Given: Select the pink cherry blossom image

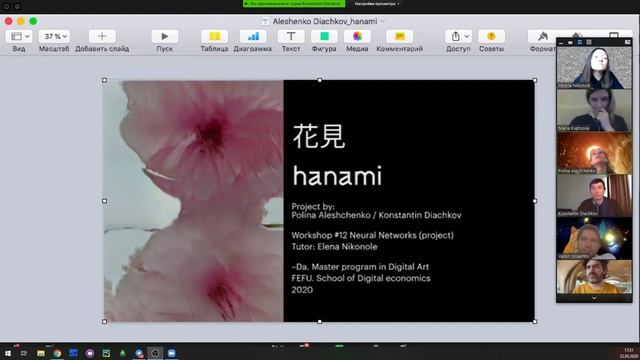Looking at the screenshot, I should [x=194, y=201].
